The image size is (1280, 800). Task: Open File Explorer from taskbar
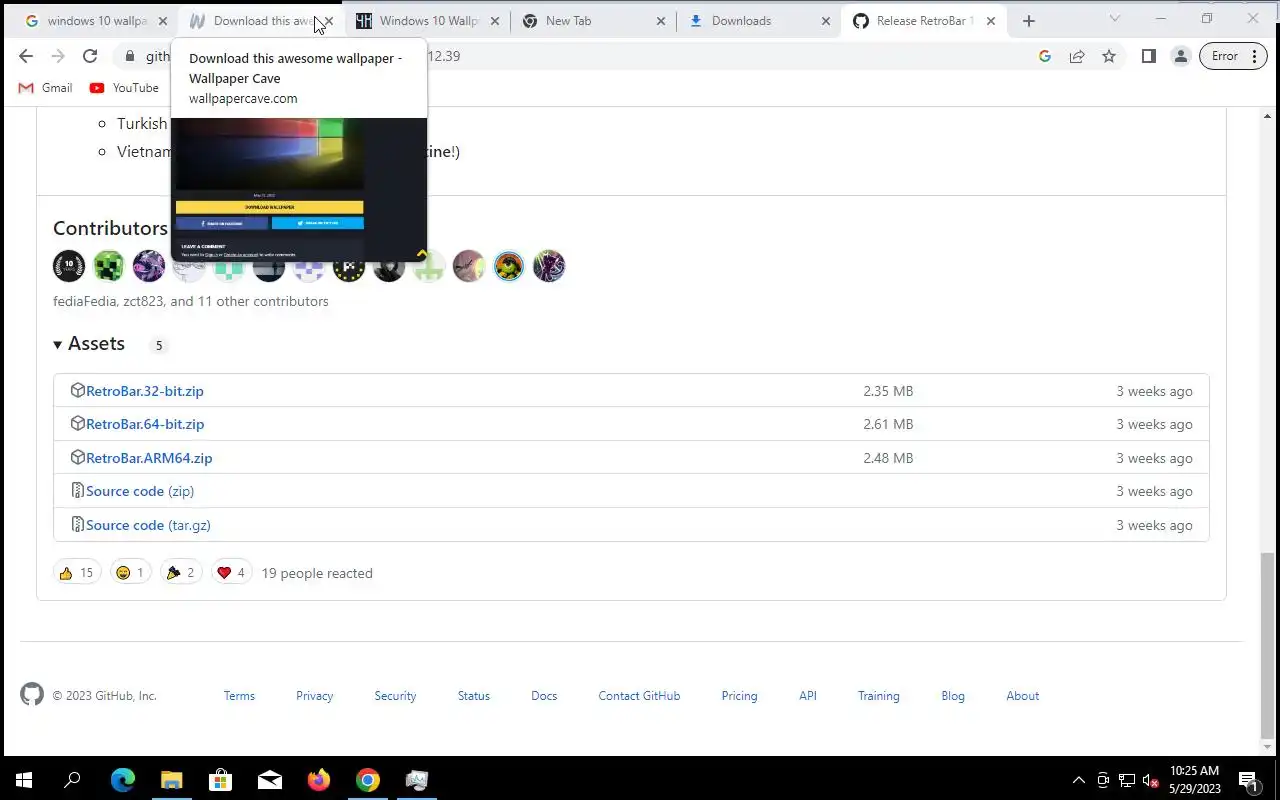172,780
